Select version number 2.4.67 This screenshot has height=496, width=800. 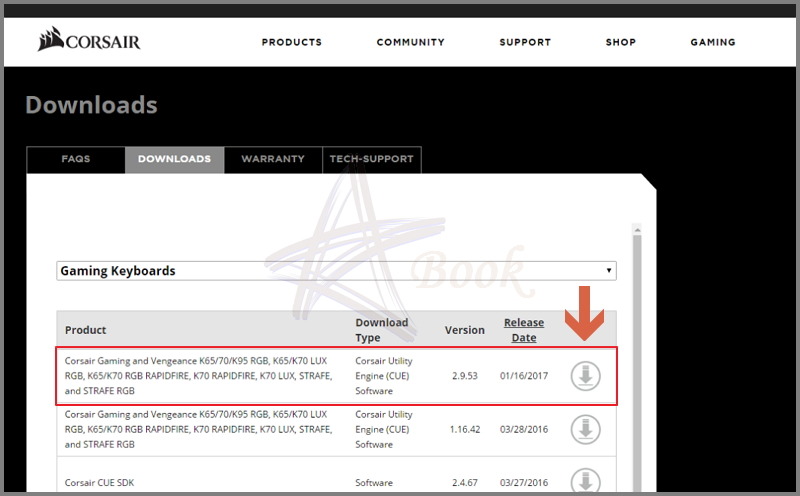coord(465,482)
